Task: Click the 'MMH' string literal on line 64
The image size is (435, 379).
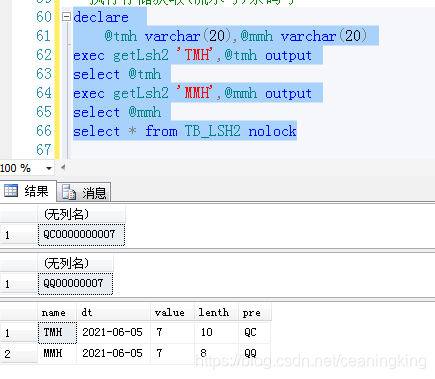Action: coord(195,93)
